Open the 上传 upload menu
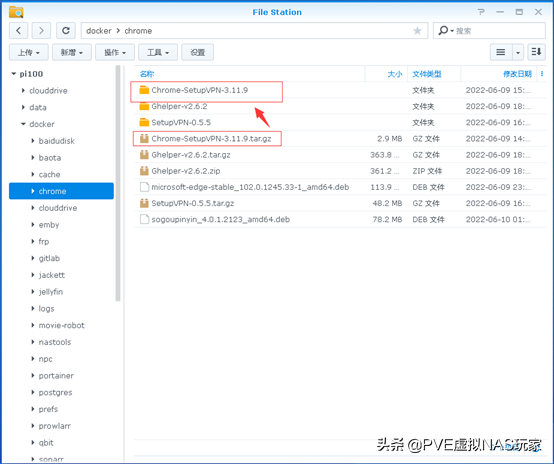Image resolution: width=554 pixels, height=464 pixels. pos(29,52)
